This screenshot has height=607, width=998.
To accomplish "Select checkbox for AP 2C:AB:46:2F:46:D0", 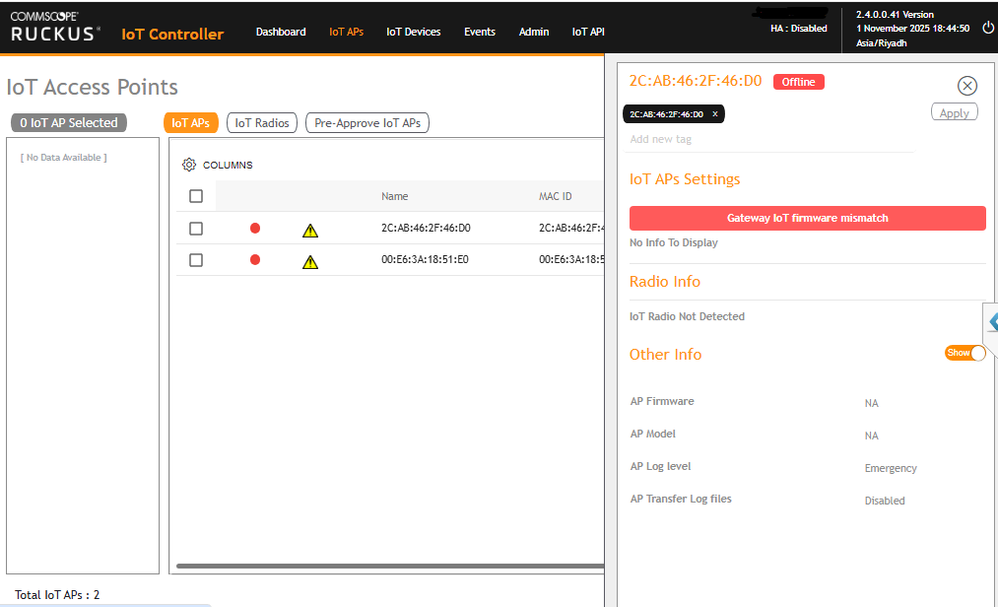I will [x=196, y=228].
